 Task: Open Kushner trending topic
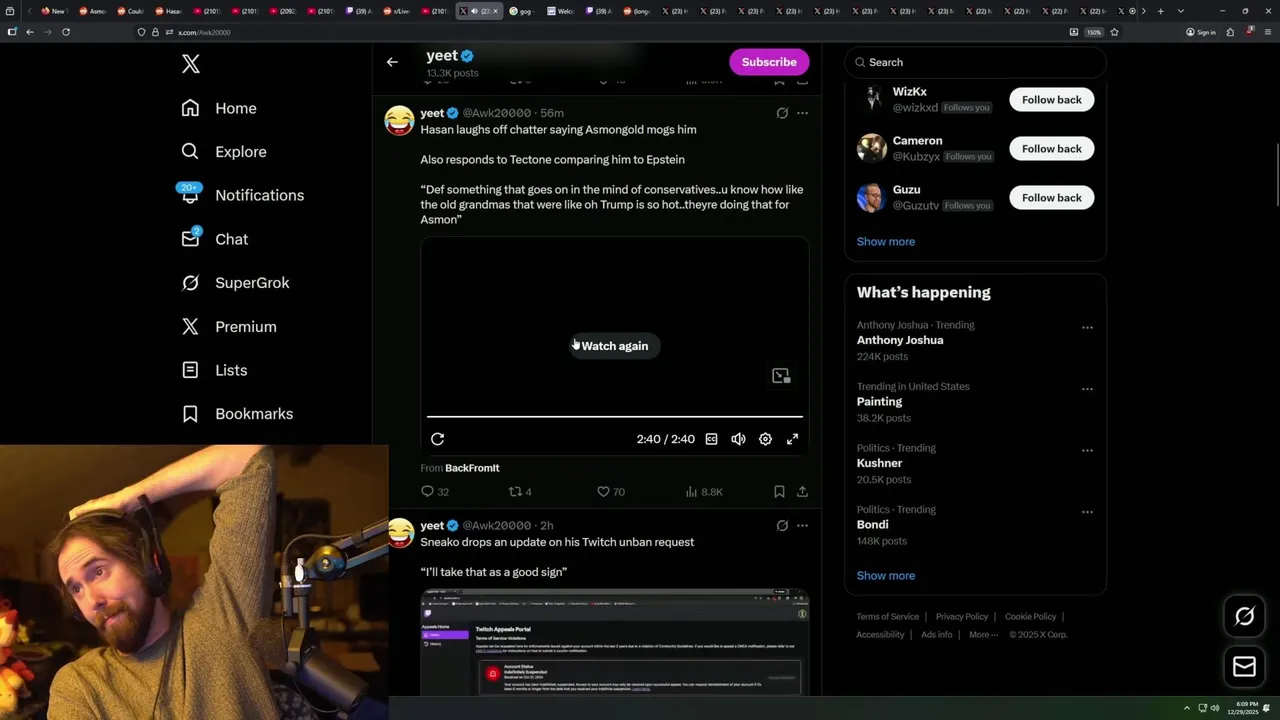(x=880, y=464)
